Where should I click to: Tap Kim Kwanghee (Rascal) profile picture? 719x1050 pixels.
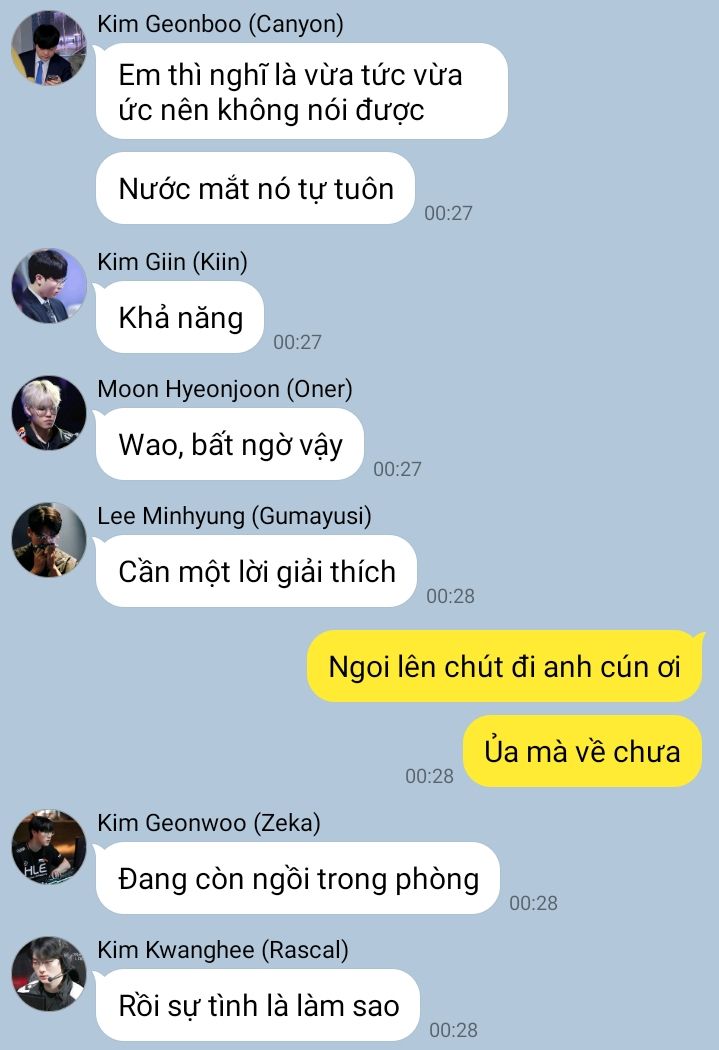(49, 974)
